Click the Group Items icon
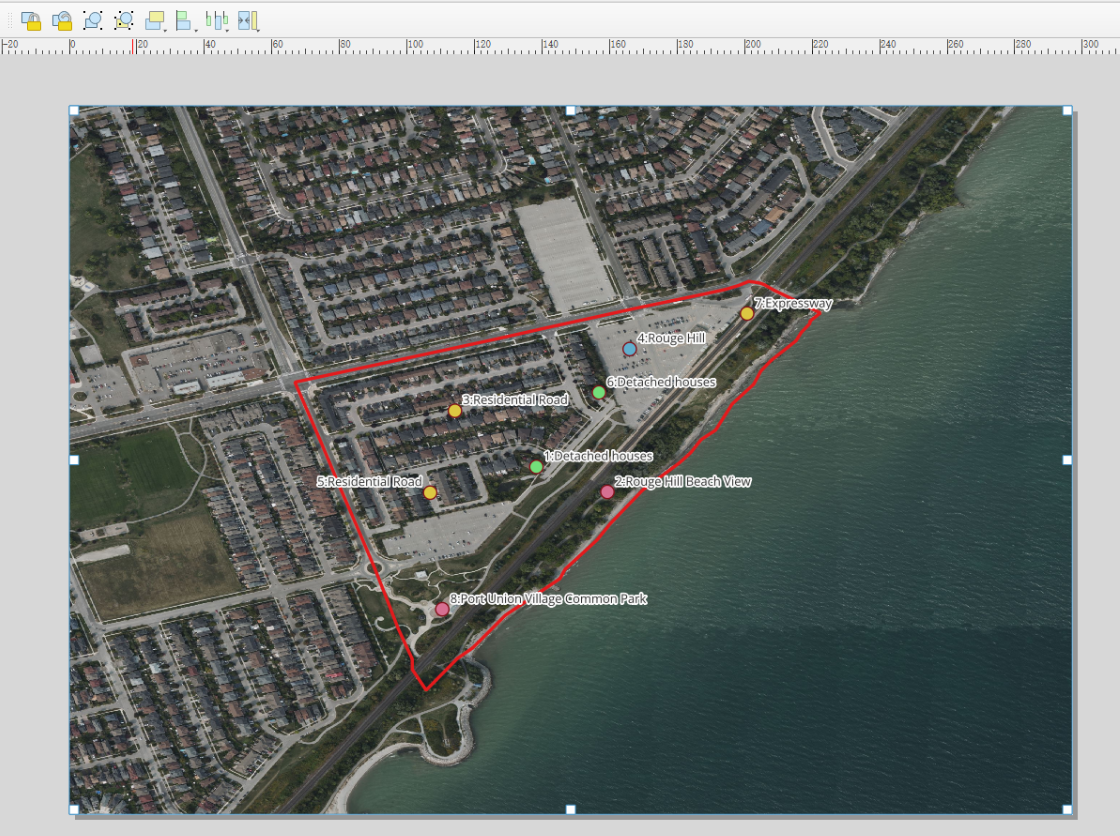Image resolution: width=1120 pixels, height=836 pixels. 93,21
